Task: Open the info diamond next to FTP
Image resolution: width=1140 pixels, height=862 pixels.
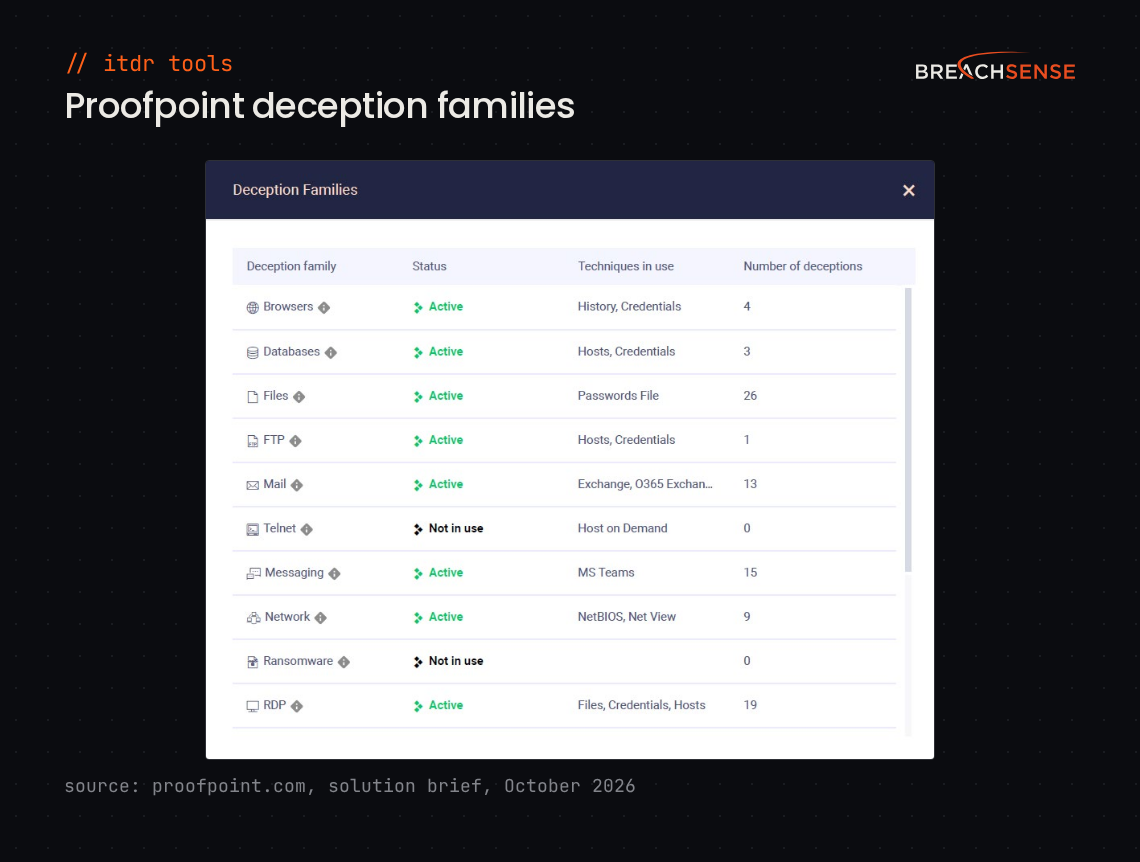Action: point(295,441)
